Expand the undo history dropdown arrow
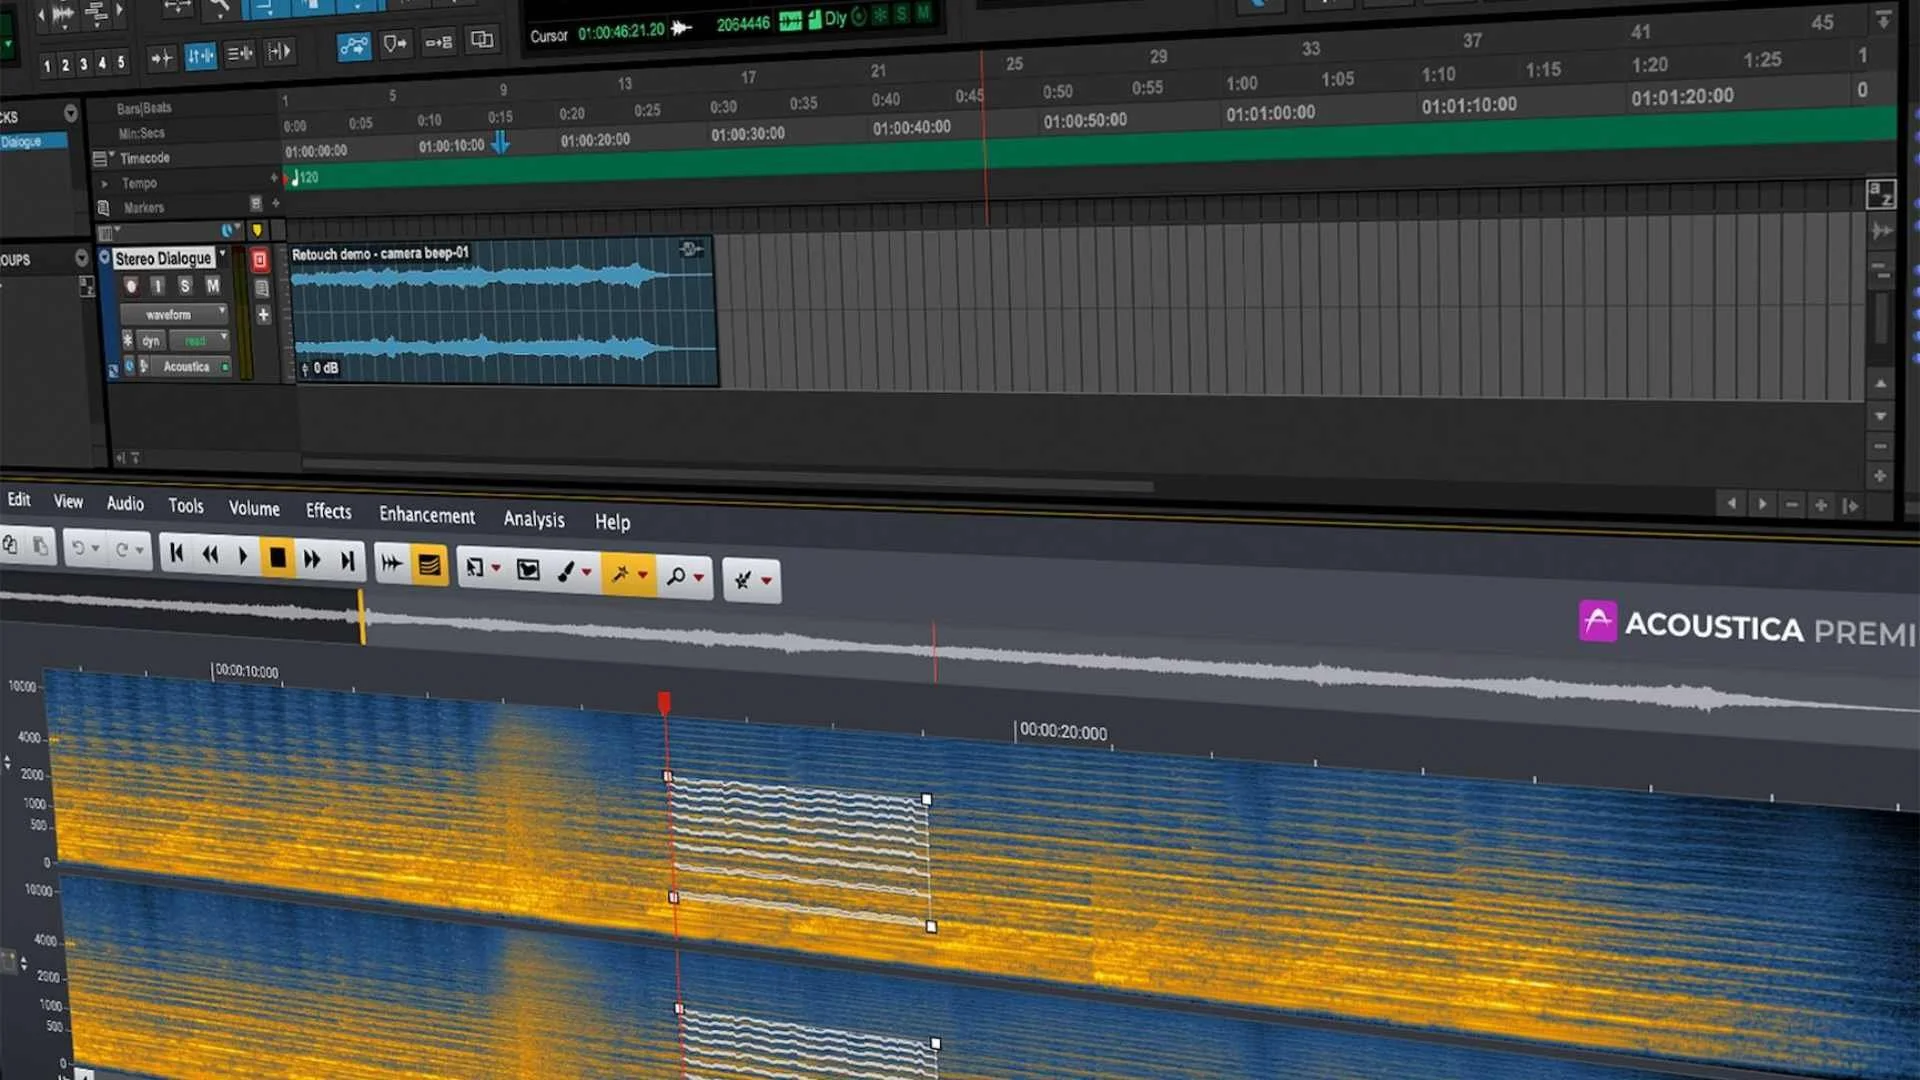This screenshot has height=1080, width=1920. coord(96,549)
